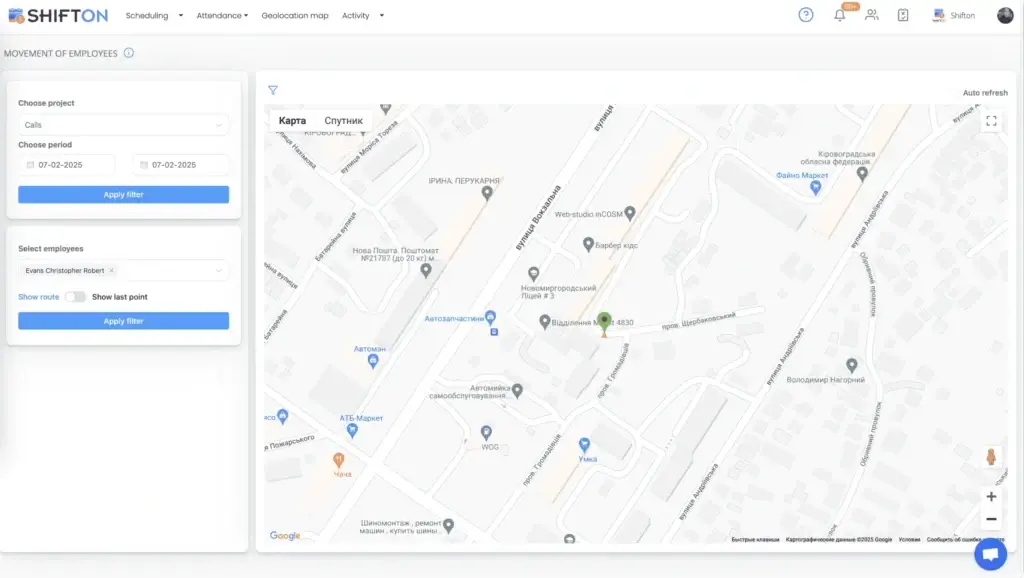Open the notifications bell icon

(840, 15)
